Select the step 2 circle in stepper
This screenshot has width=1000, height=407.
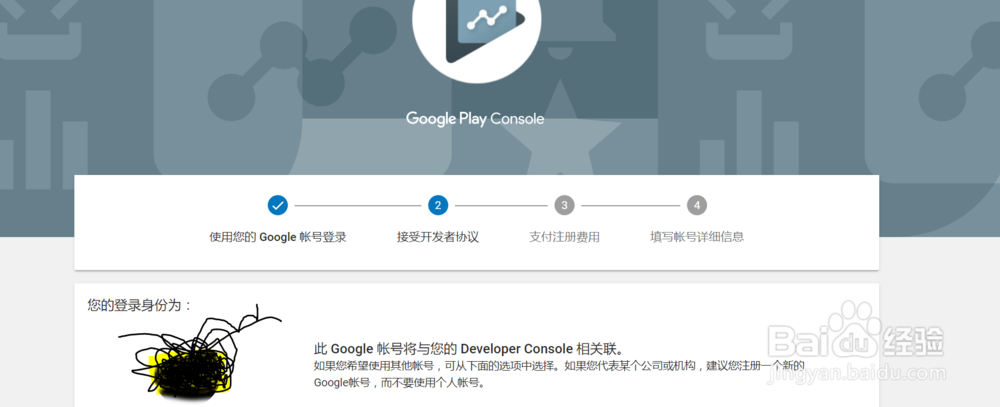coord(438,205)
